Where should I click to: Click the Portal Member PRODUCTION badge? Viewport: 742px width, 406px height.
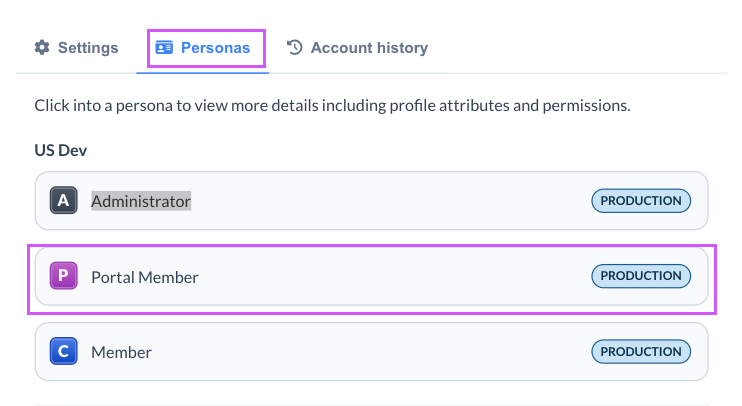(x=641, y=276)
